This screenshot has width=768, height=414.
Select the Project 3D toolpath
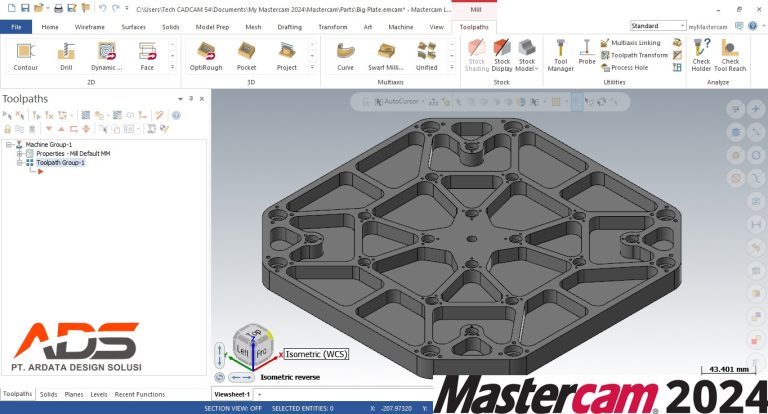(287, 57)
